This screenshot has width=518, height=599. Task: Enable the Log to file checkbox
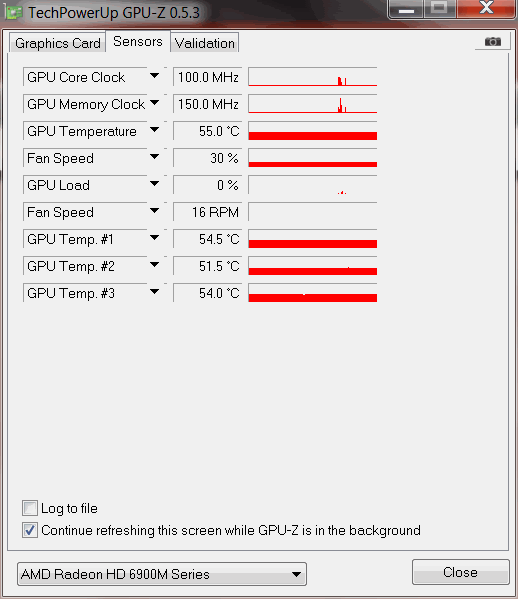30,508
